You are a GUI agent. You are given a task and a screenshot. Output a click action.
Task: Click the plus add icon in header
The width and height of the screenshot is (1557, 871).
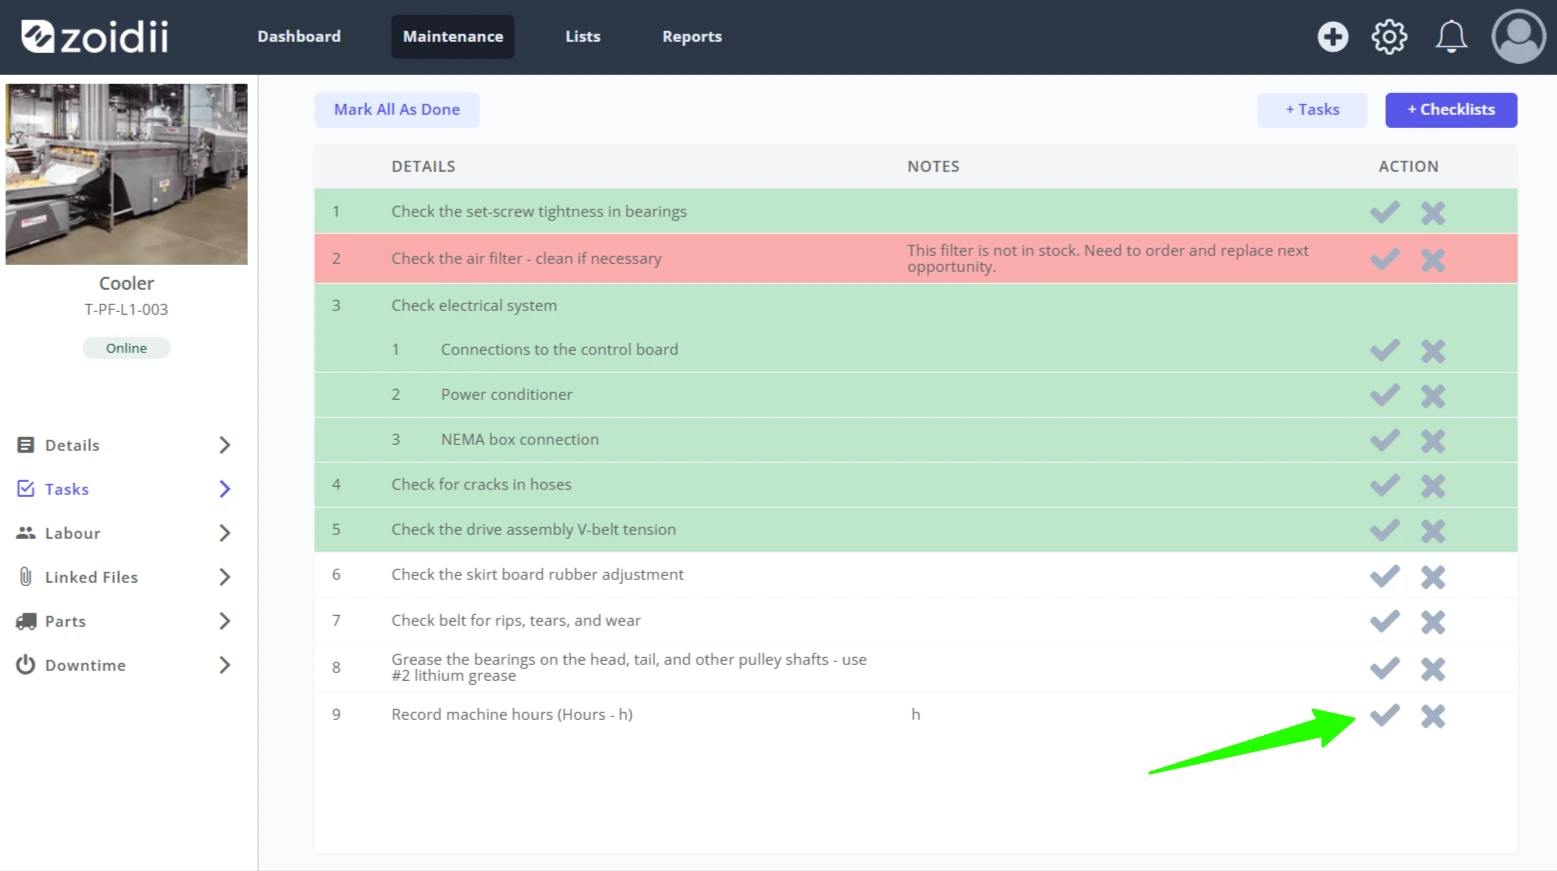coord(1332,37)
